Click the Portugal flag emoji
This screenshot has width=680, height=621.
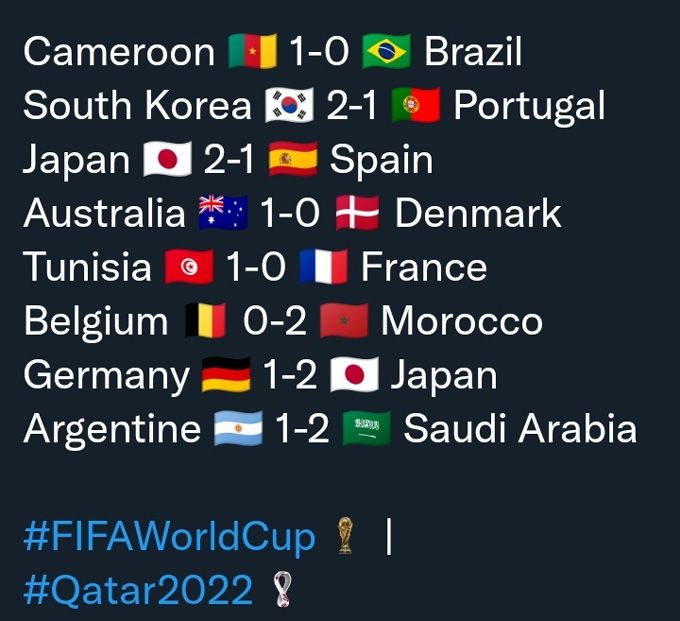416,105
